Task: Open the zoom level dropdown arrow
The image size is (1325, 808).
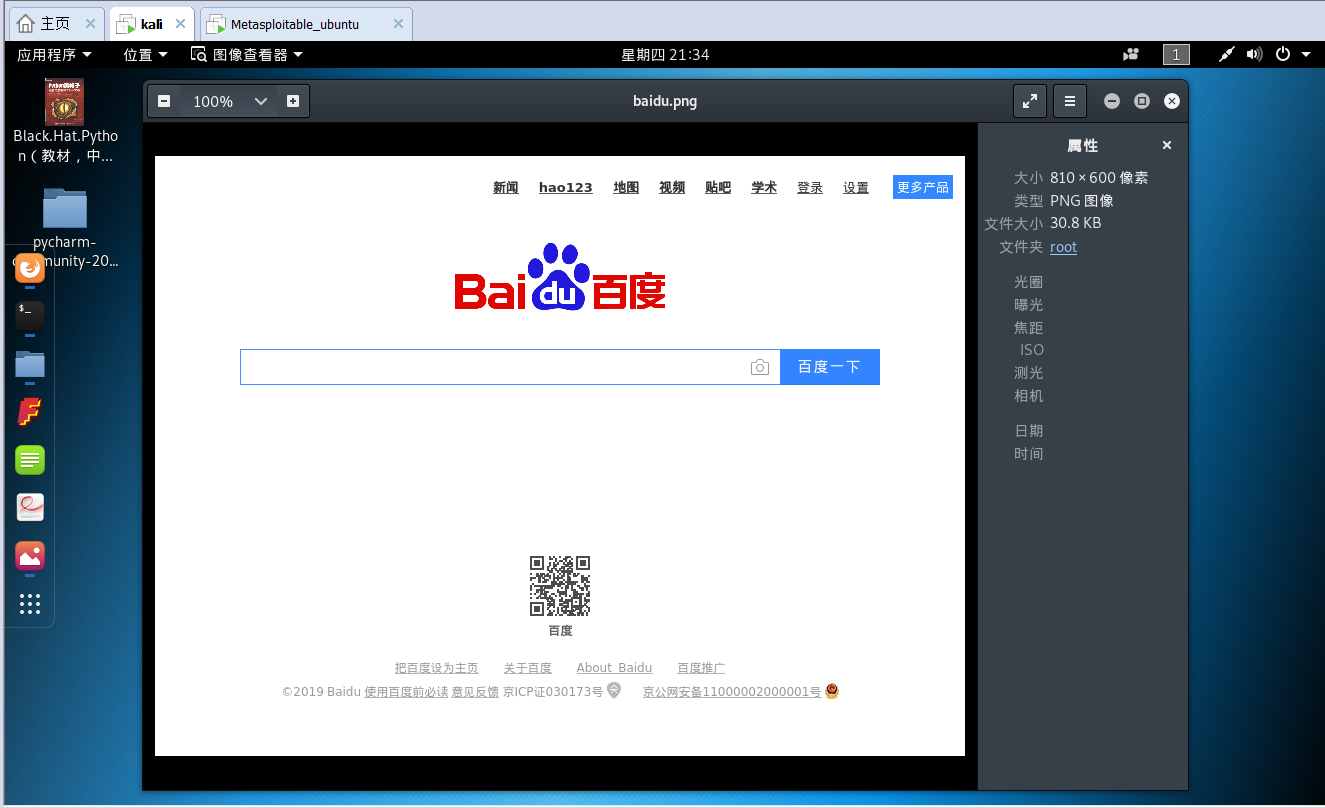Action: coord(261,101)
